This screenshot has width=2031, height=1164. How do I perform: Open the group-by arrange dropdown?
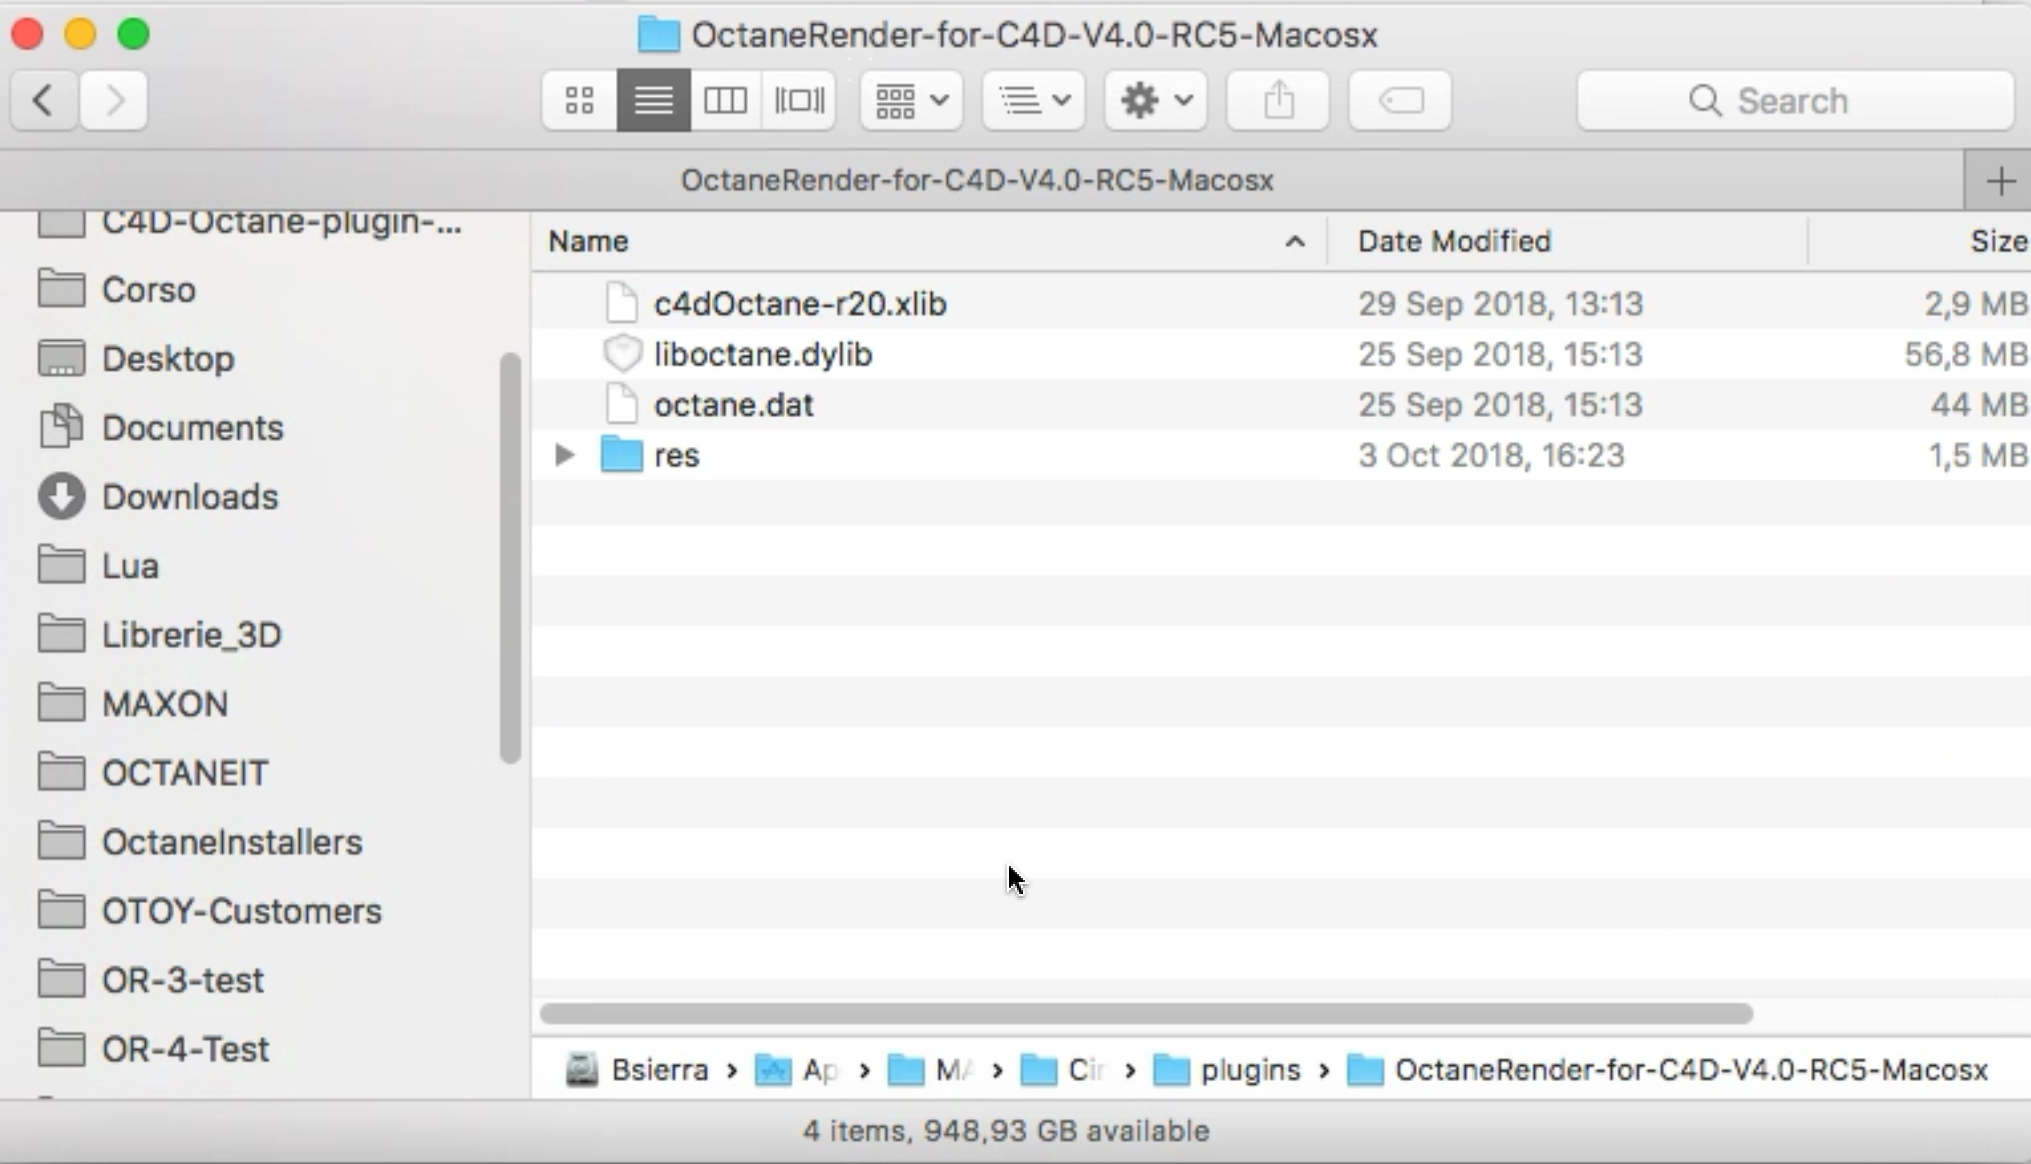pos(911,100)
